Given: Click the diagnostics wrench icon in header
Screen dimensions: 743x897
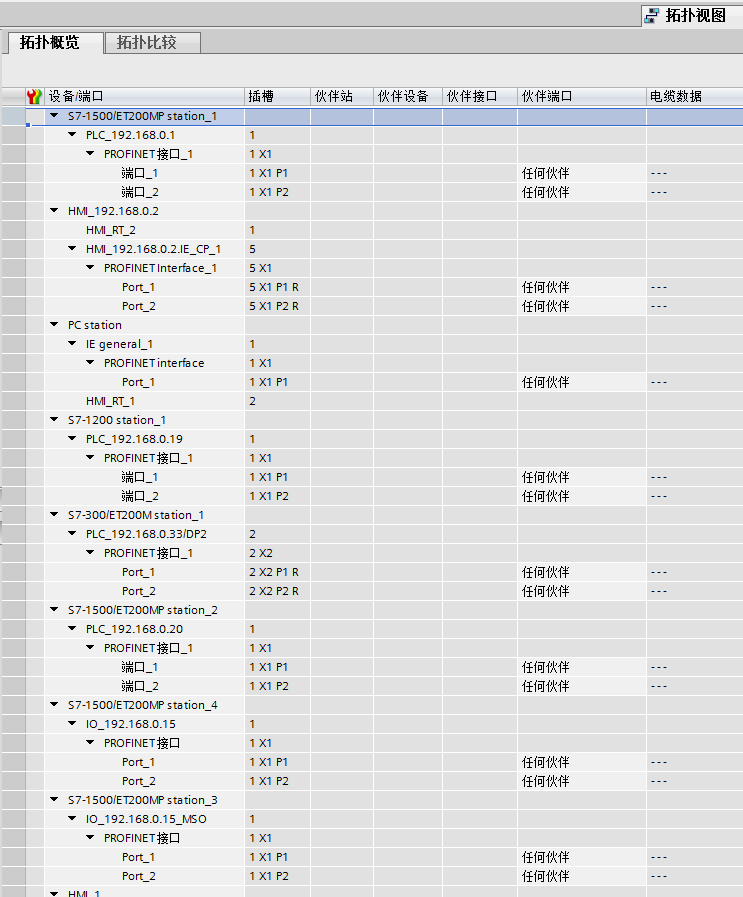Looking at the screenshot, I should pos(34,96).
